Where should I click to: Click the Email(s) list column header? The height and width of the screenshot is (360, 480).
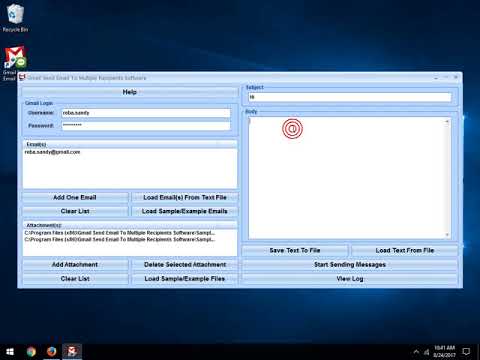click(130, 144)
